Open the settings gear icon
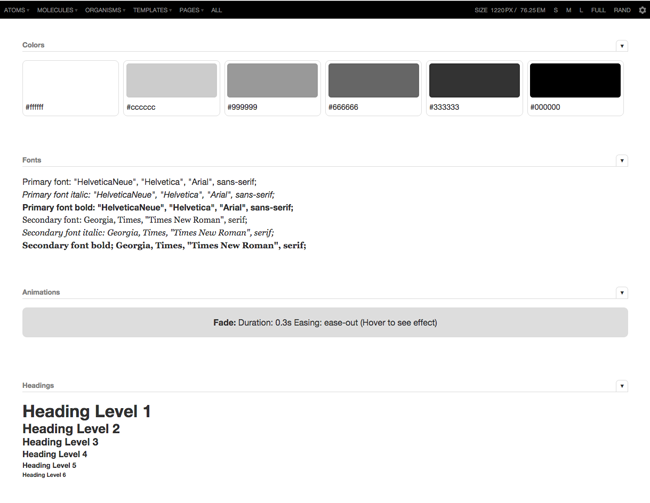This screenshot has height=503, width=650. [x=642, y=10]
